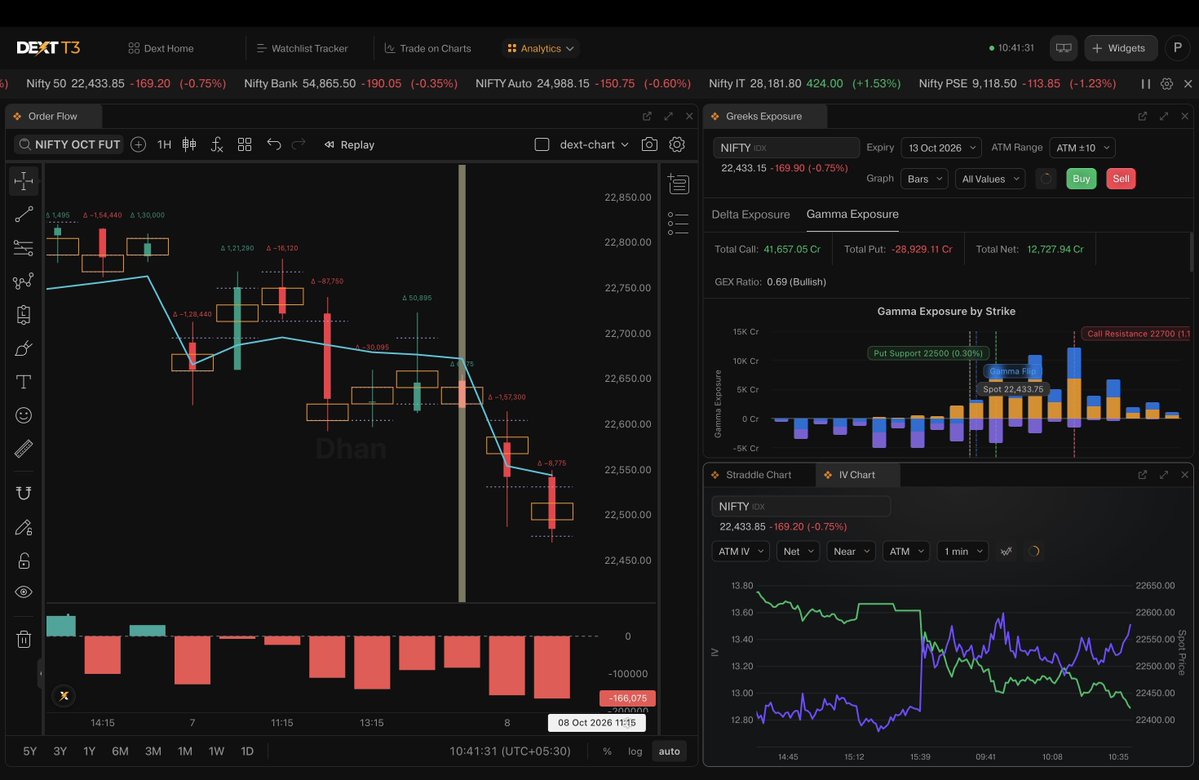Take a chart snapshot with camera icon
This screenshot has width=1199, height=780.
649,145
